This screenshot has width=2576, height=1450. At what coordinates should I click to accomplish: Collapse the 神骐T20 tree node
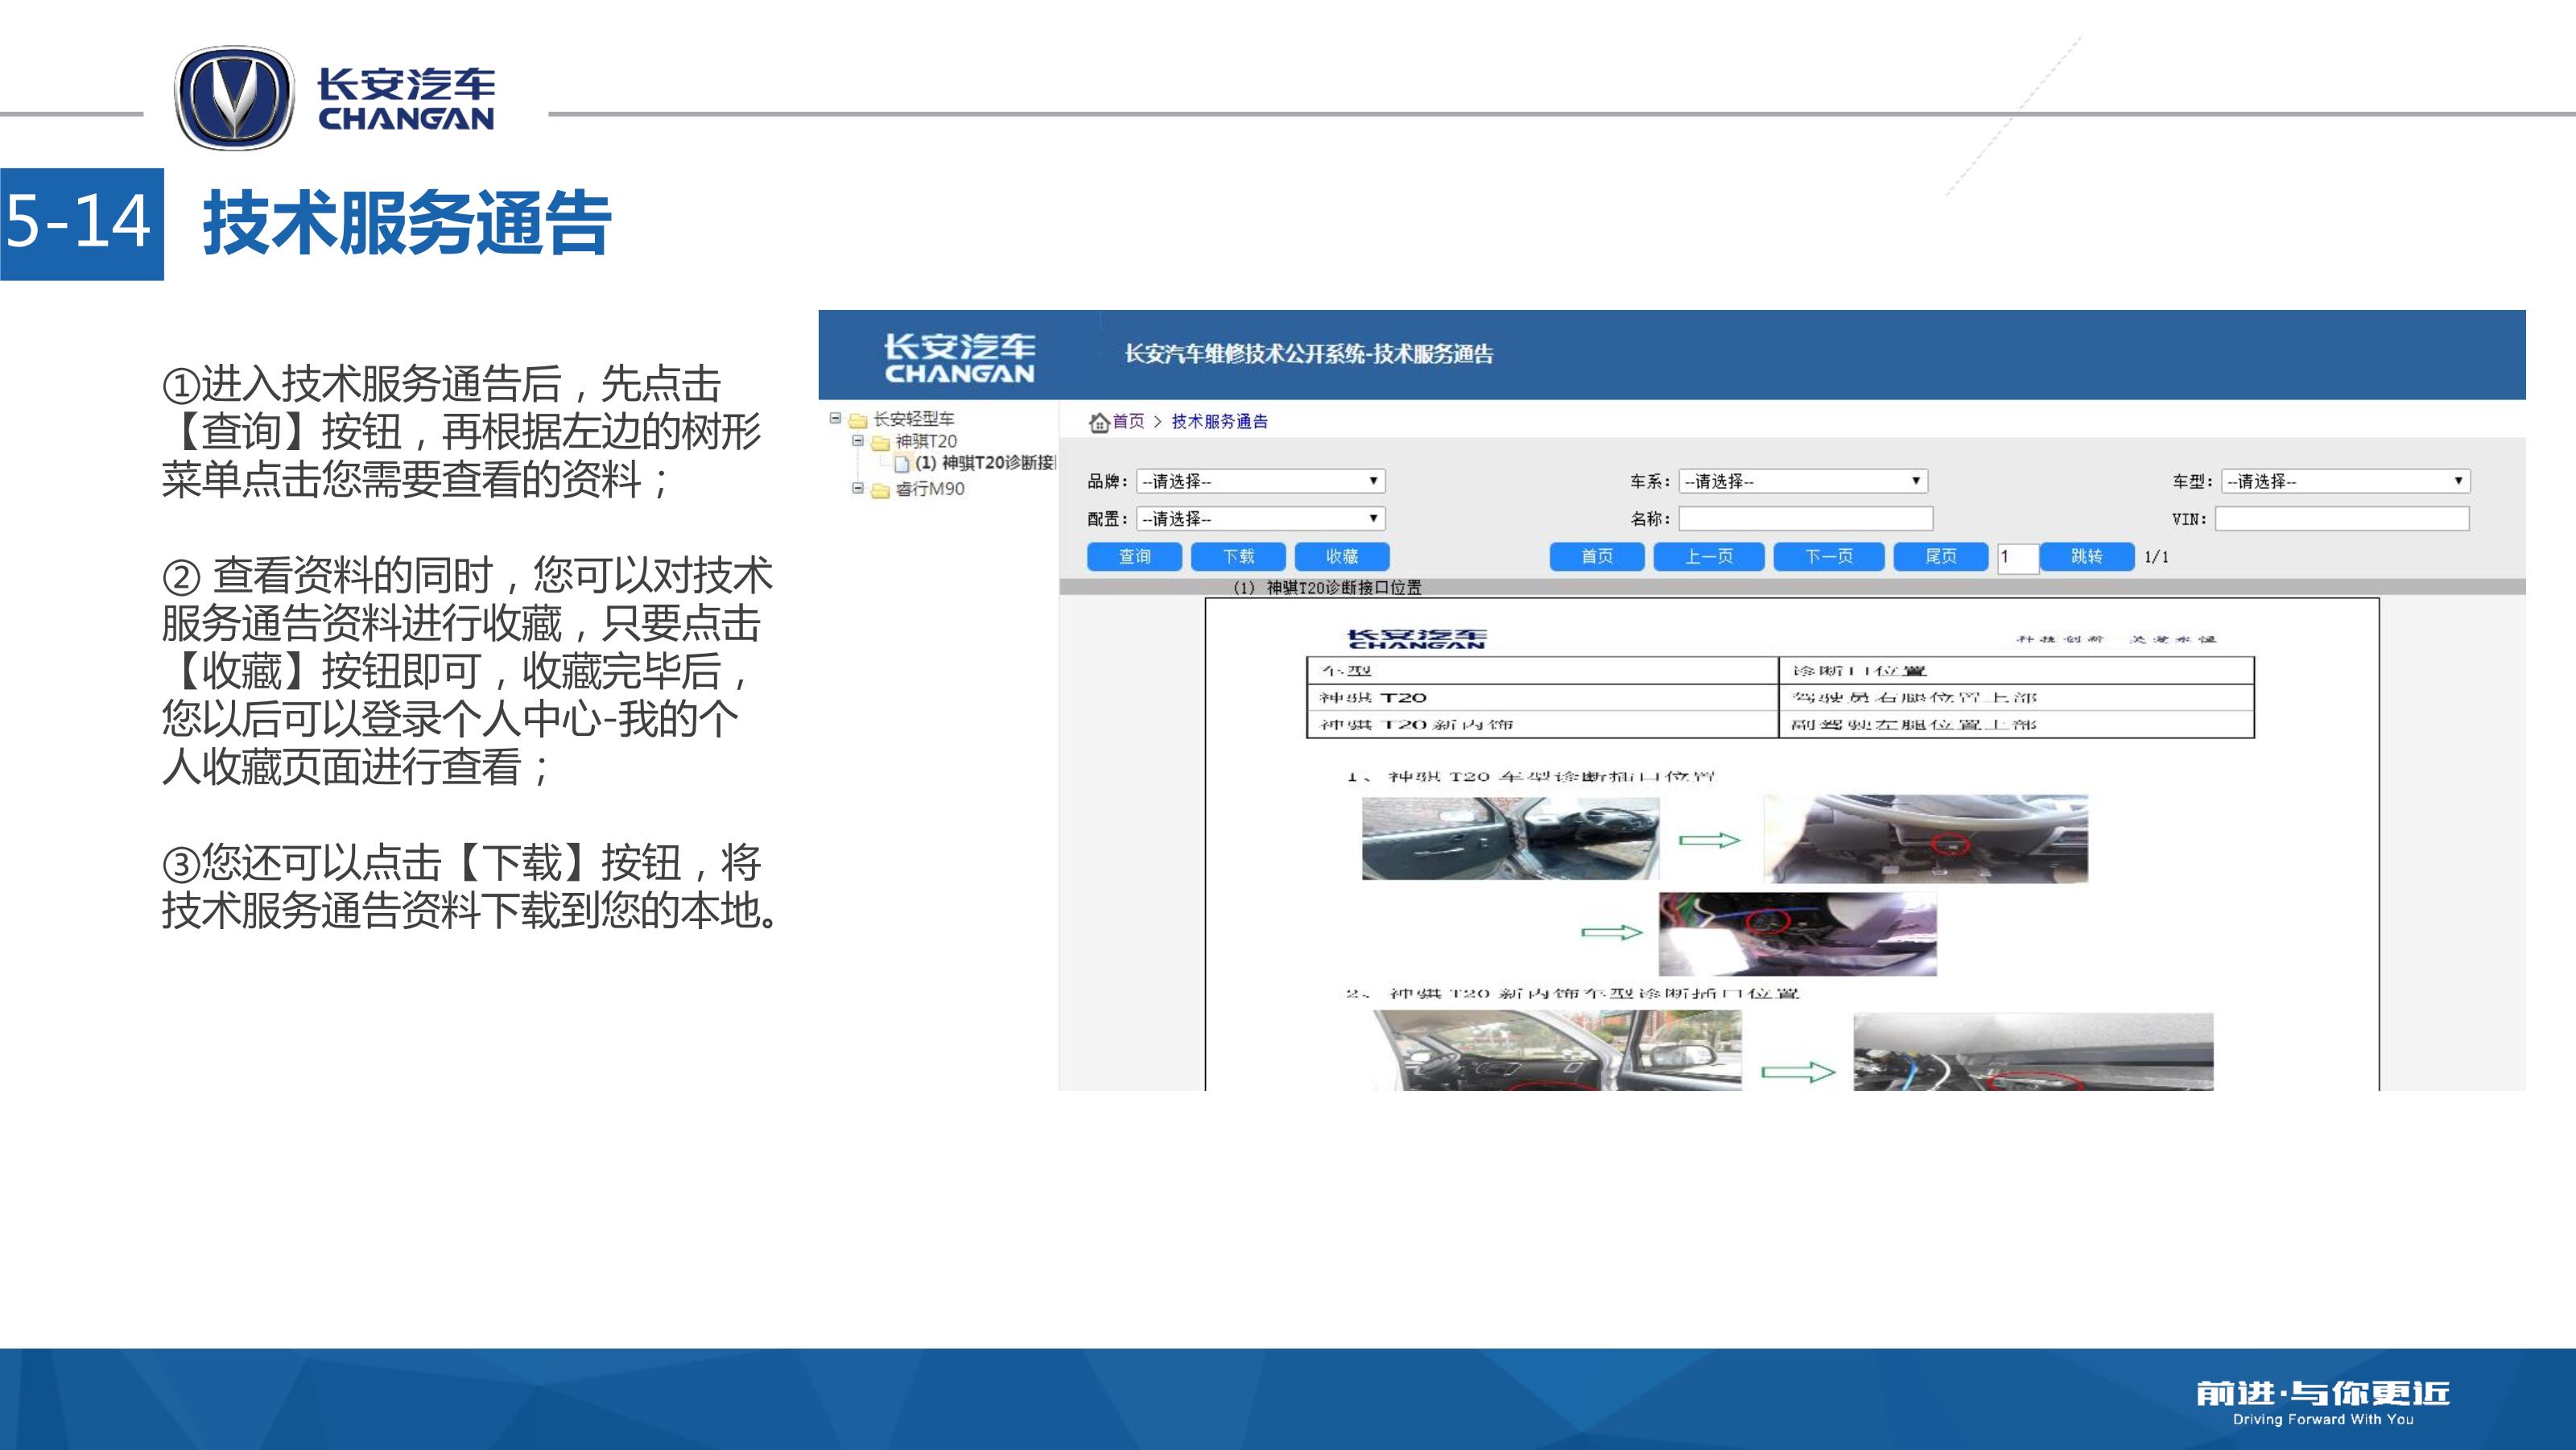857,440
